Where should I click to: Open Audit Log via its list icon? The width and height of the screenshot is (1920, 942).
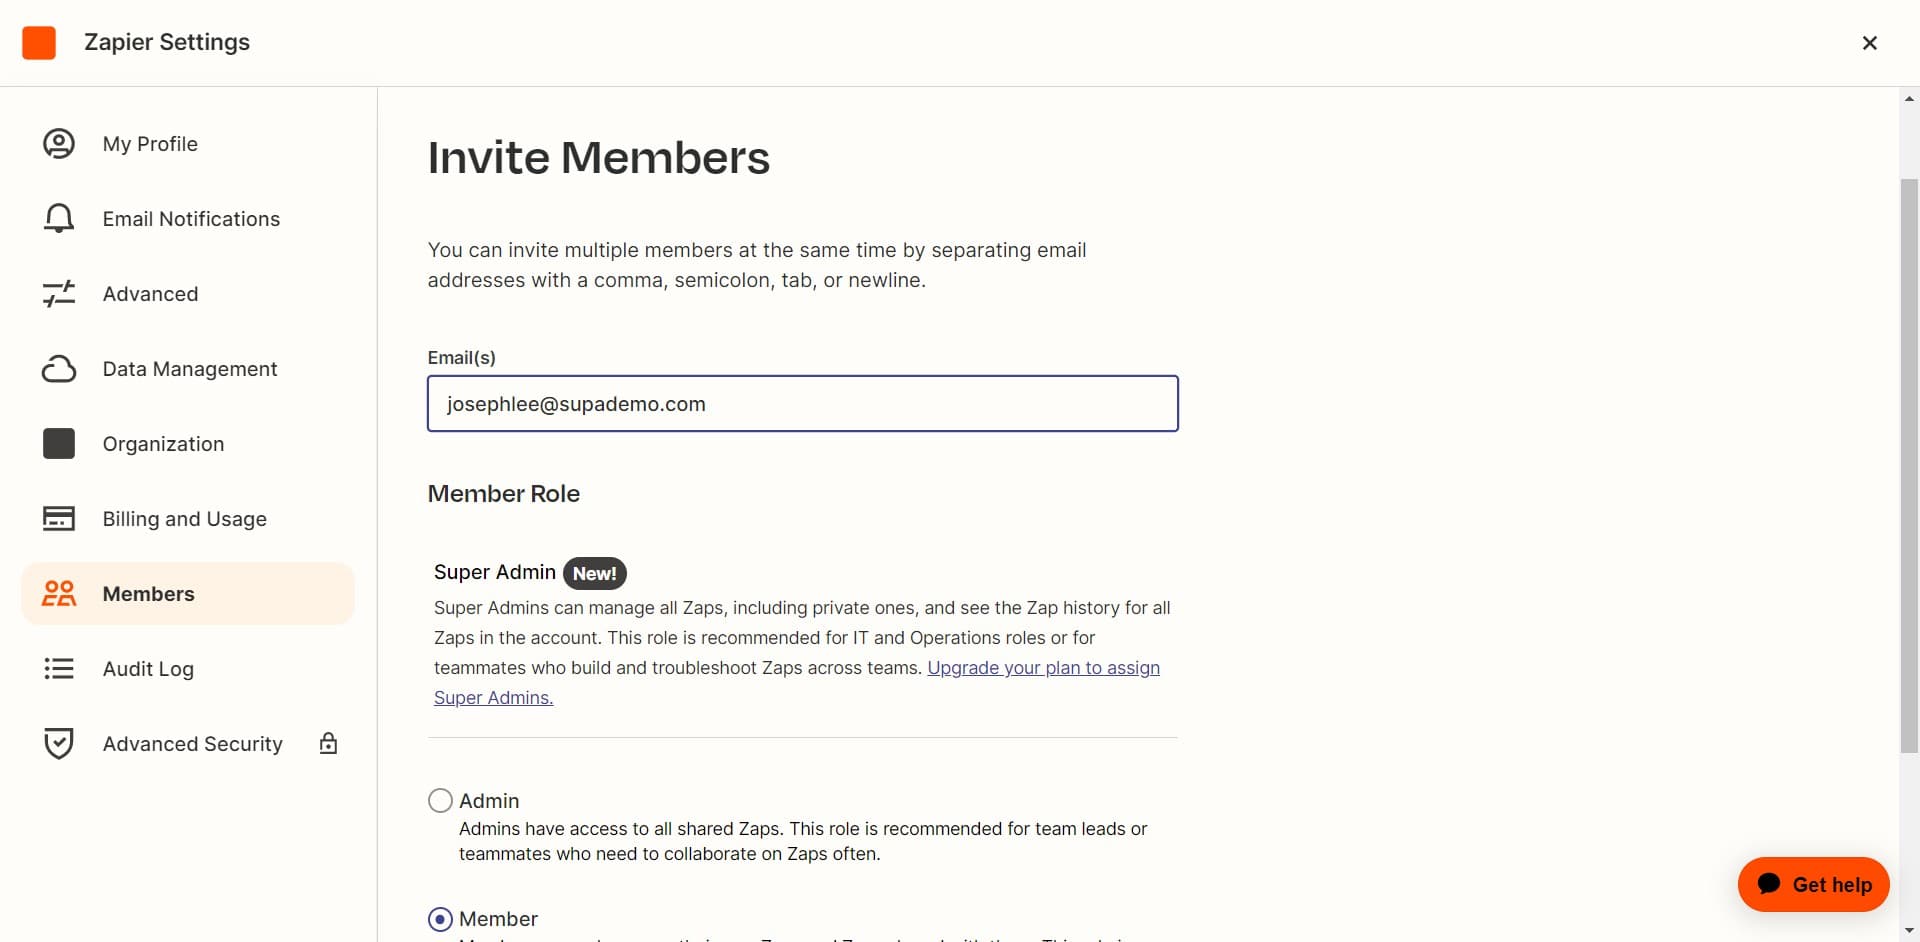59,668
